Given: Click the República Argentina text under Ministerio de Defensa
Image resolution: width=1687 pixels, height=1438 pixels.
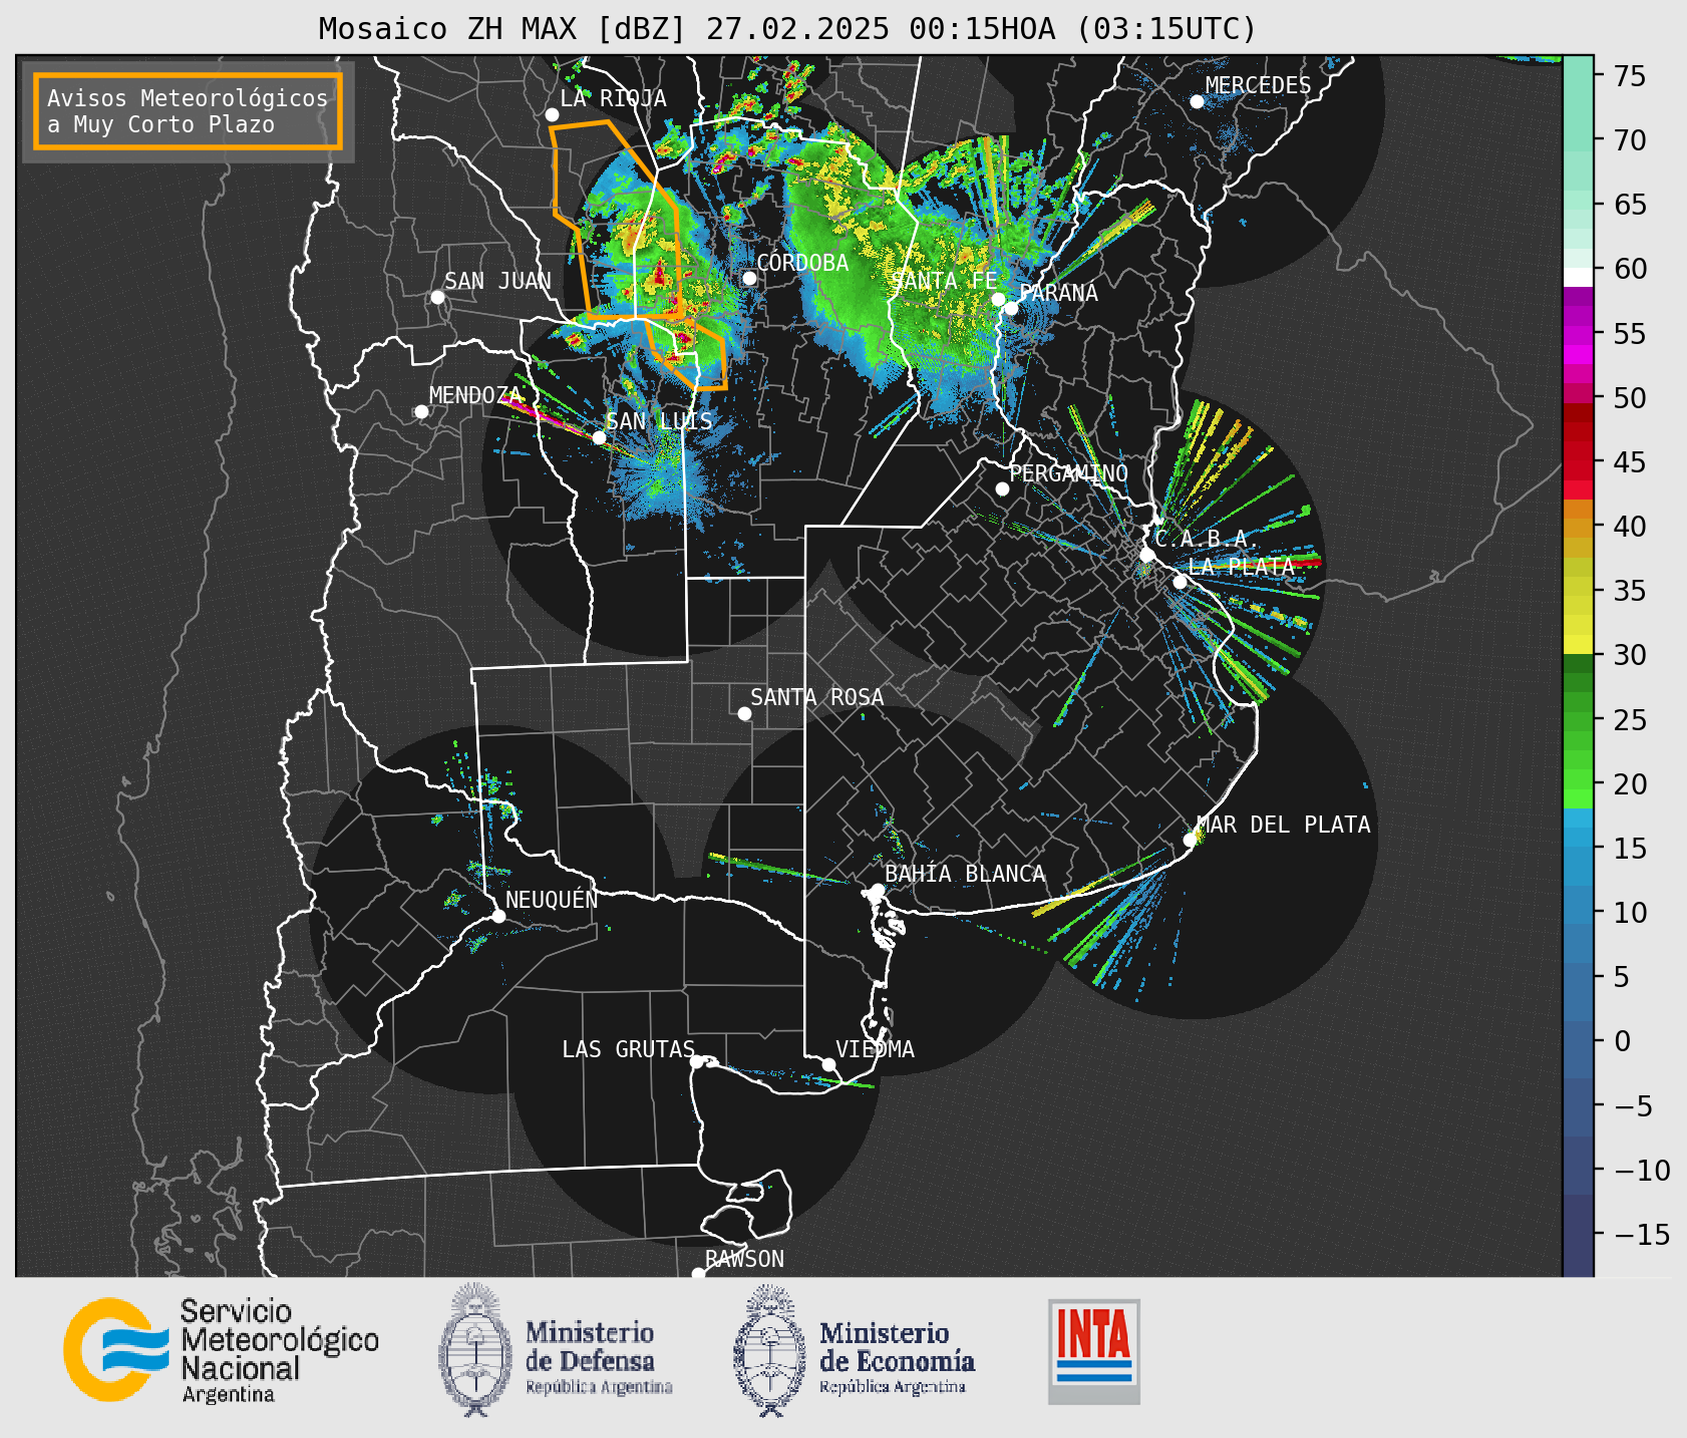Looking at the screenshot, I should click(x=599, y=1387).
